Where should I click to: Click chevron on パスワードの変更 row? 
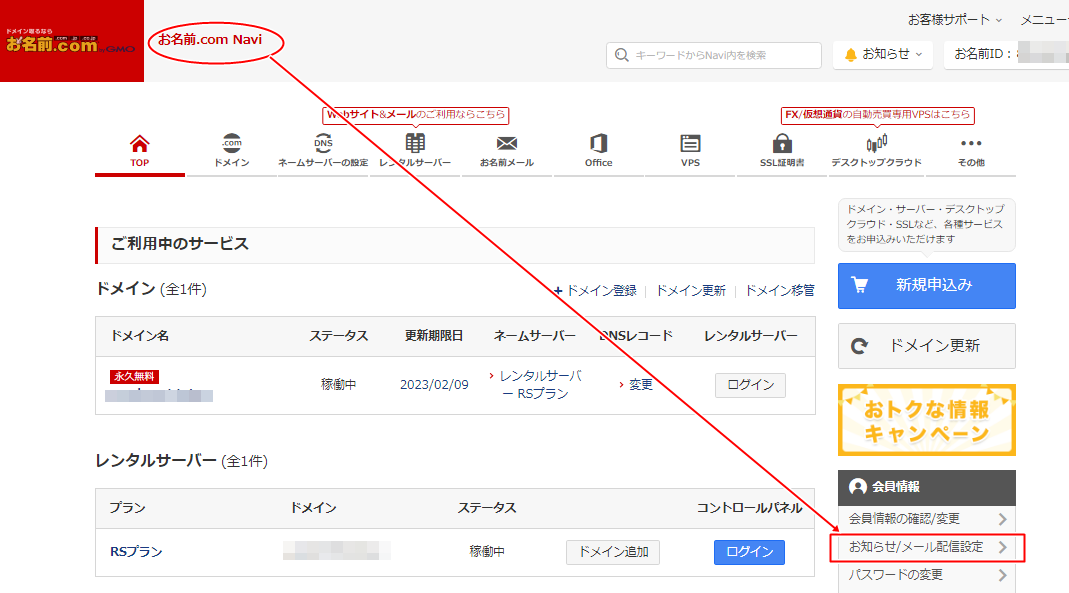point(1002,575)
